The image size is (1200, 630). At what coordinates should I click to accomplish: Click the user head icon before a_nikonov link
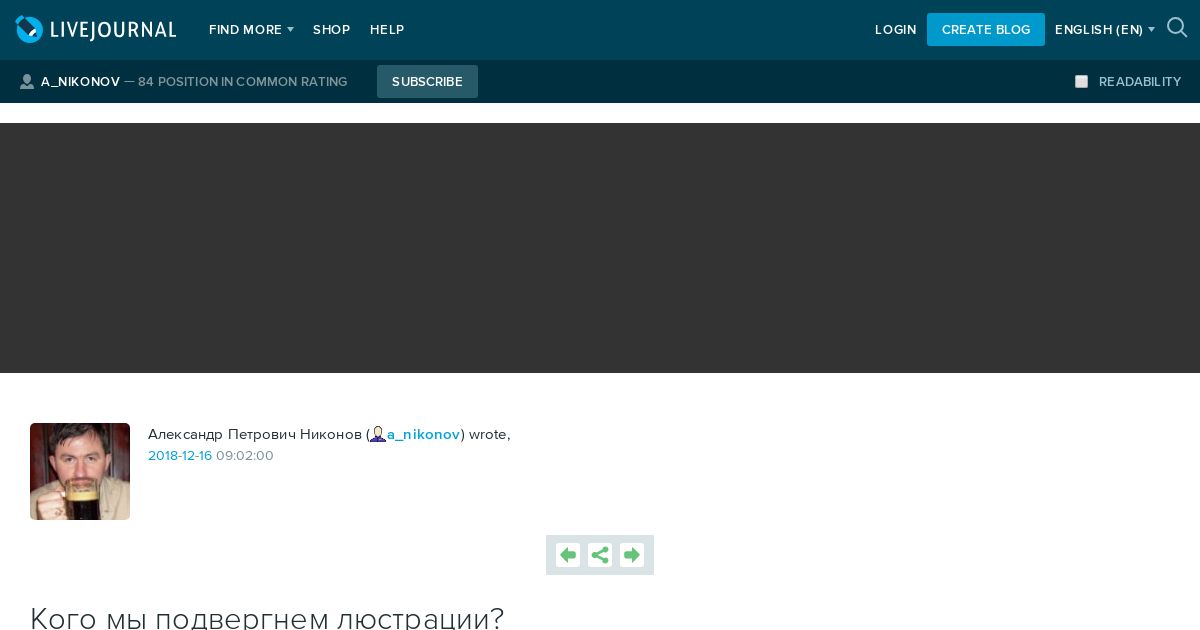[378, 434]
